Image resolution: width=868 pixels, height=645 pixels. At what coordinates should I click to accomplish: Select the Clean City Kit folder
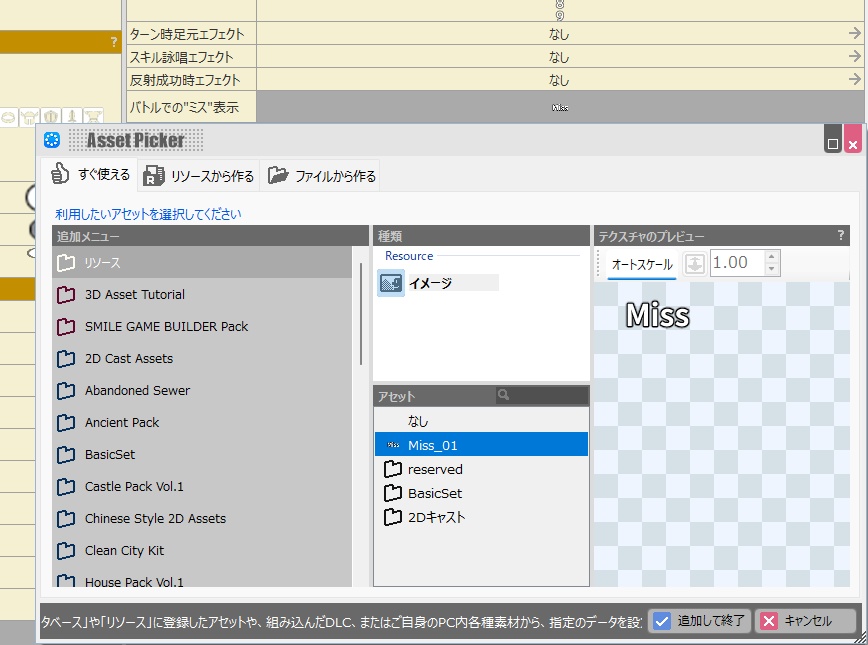tap(202, 550)
